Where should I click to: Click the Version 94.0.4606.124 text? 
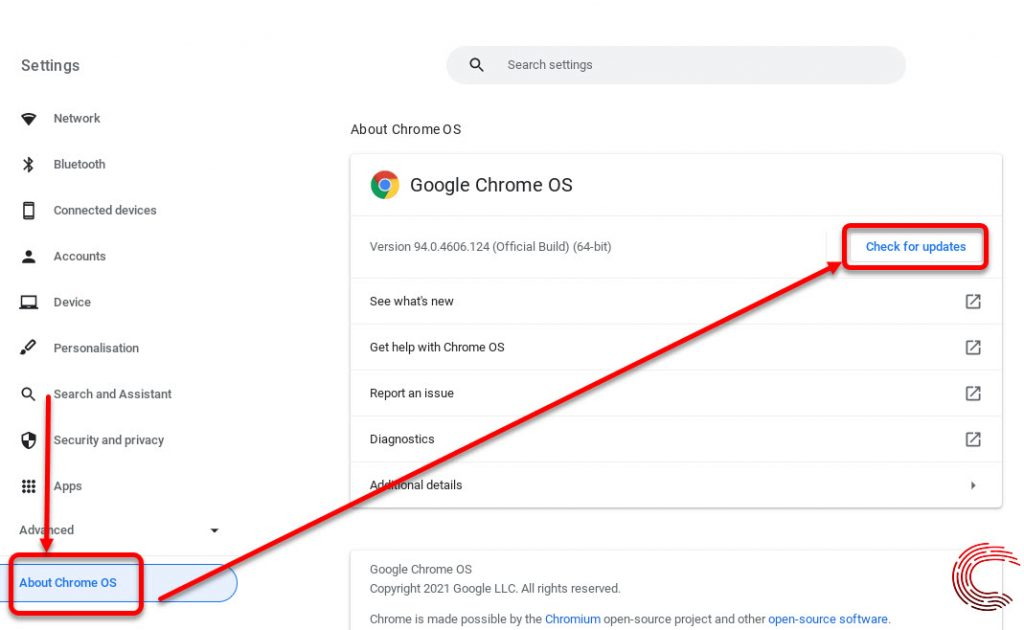click(x=490, y=247)
